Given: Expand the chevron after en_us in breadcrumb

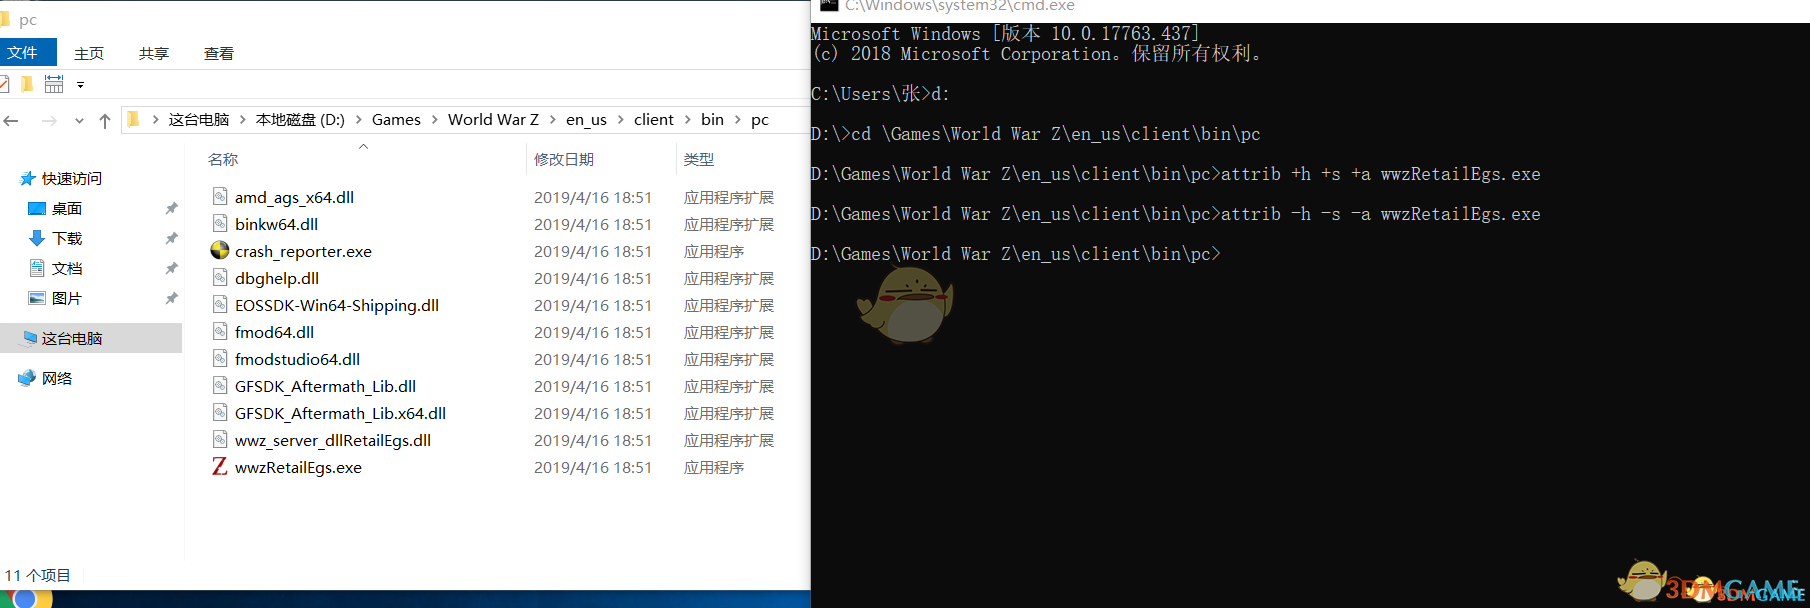Looking at the screenshot, I should (x=620, y=120).
